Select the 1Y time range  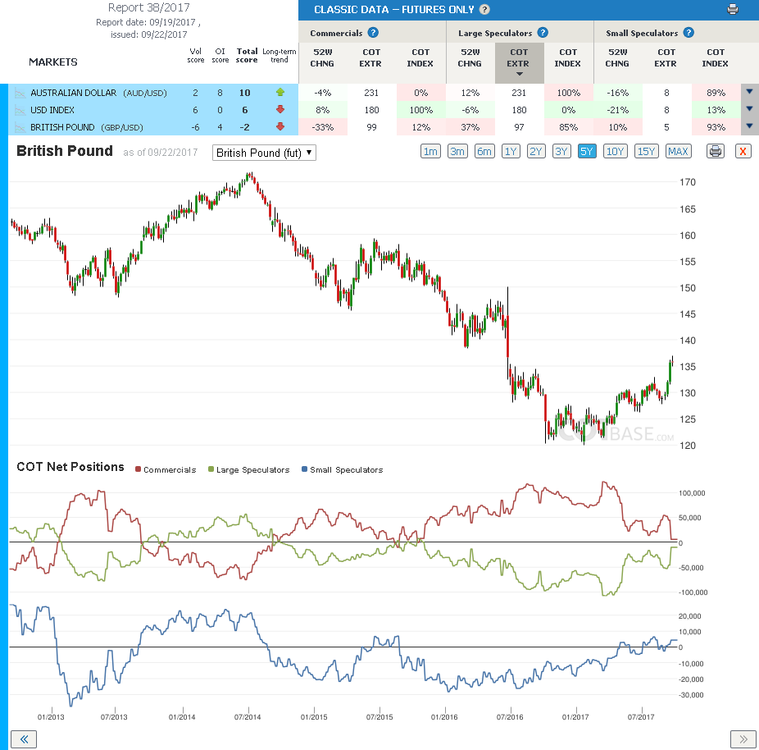click(511, 152)
